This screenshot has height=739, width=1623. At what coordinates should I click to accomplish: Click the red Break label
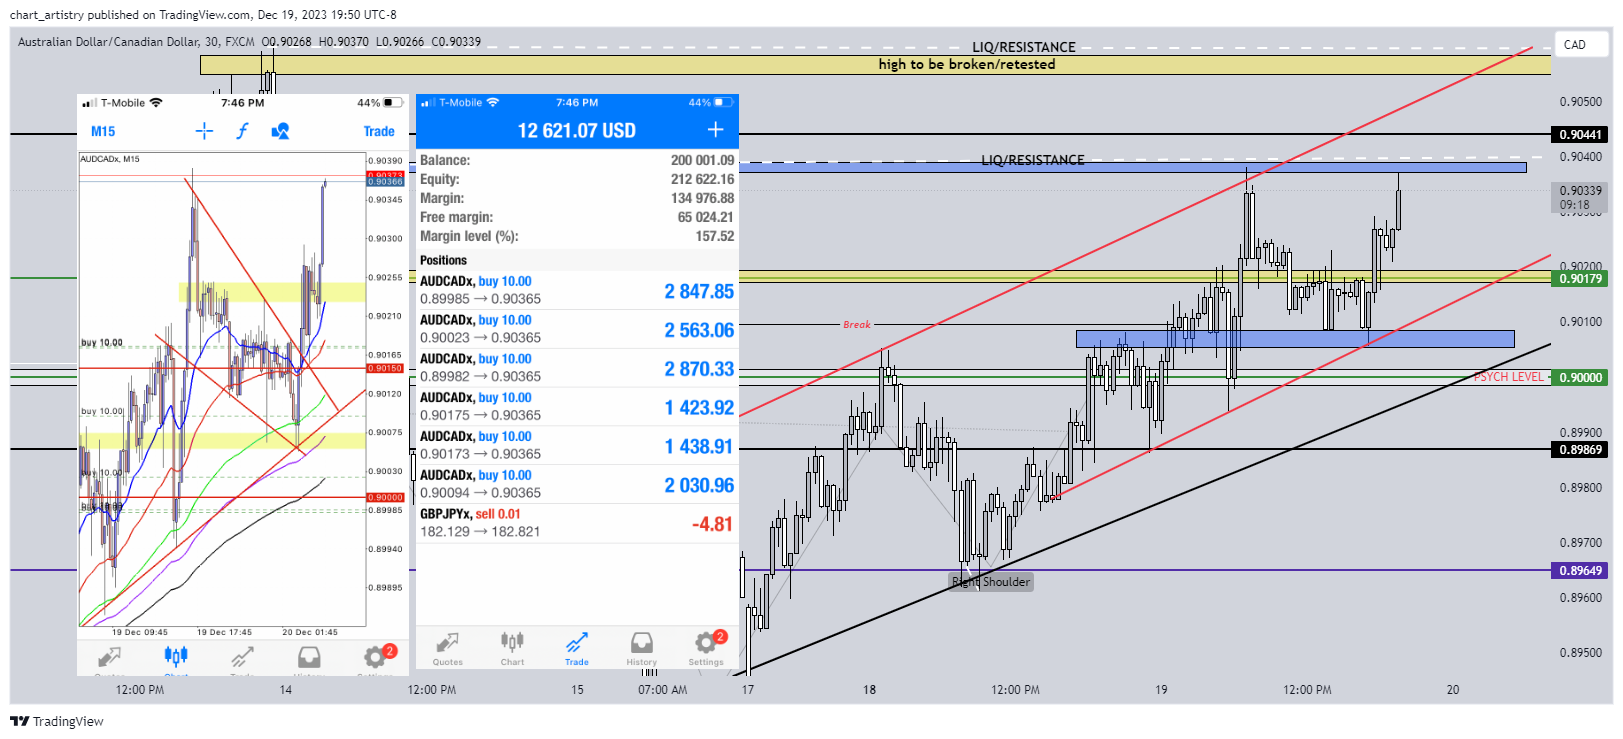tap(857, 325)
